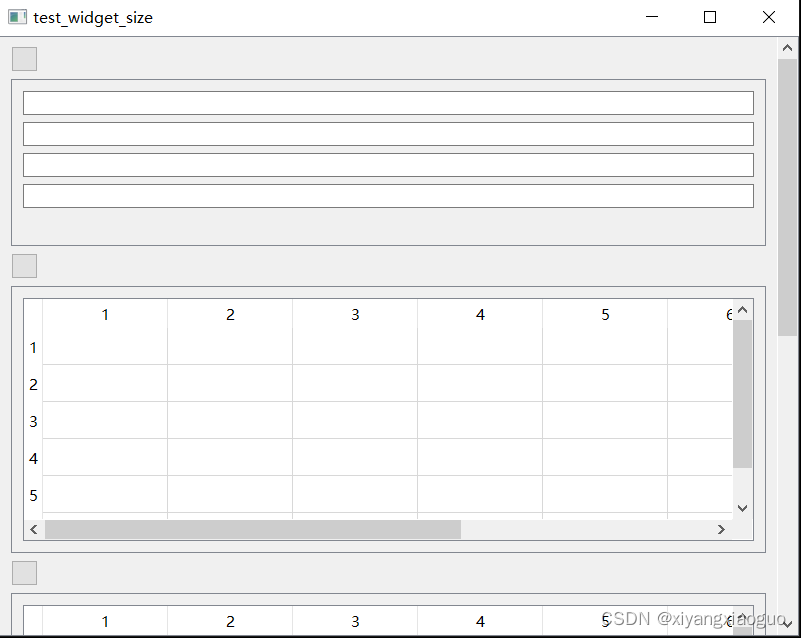Select column header 2 in second table
Viewport: 801px width, 638px height.
tap(230, 621)
